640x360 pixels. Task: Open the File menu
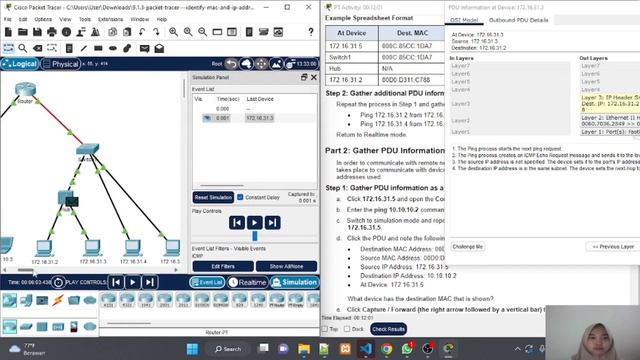pos(8,19)
